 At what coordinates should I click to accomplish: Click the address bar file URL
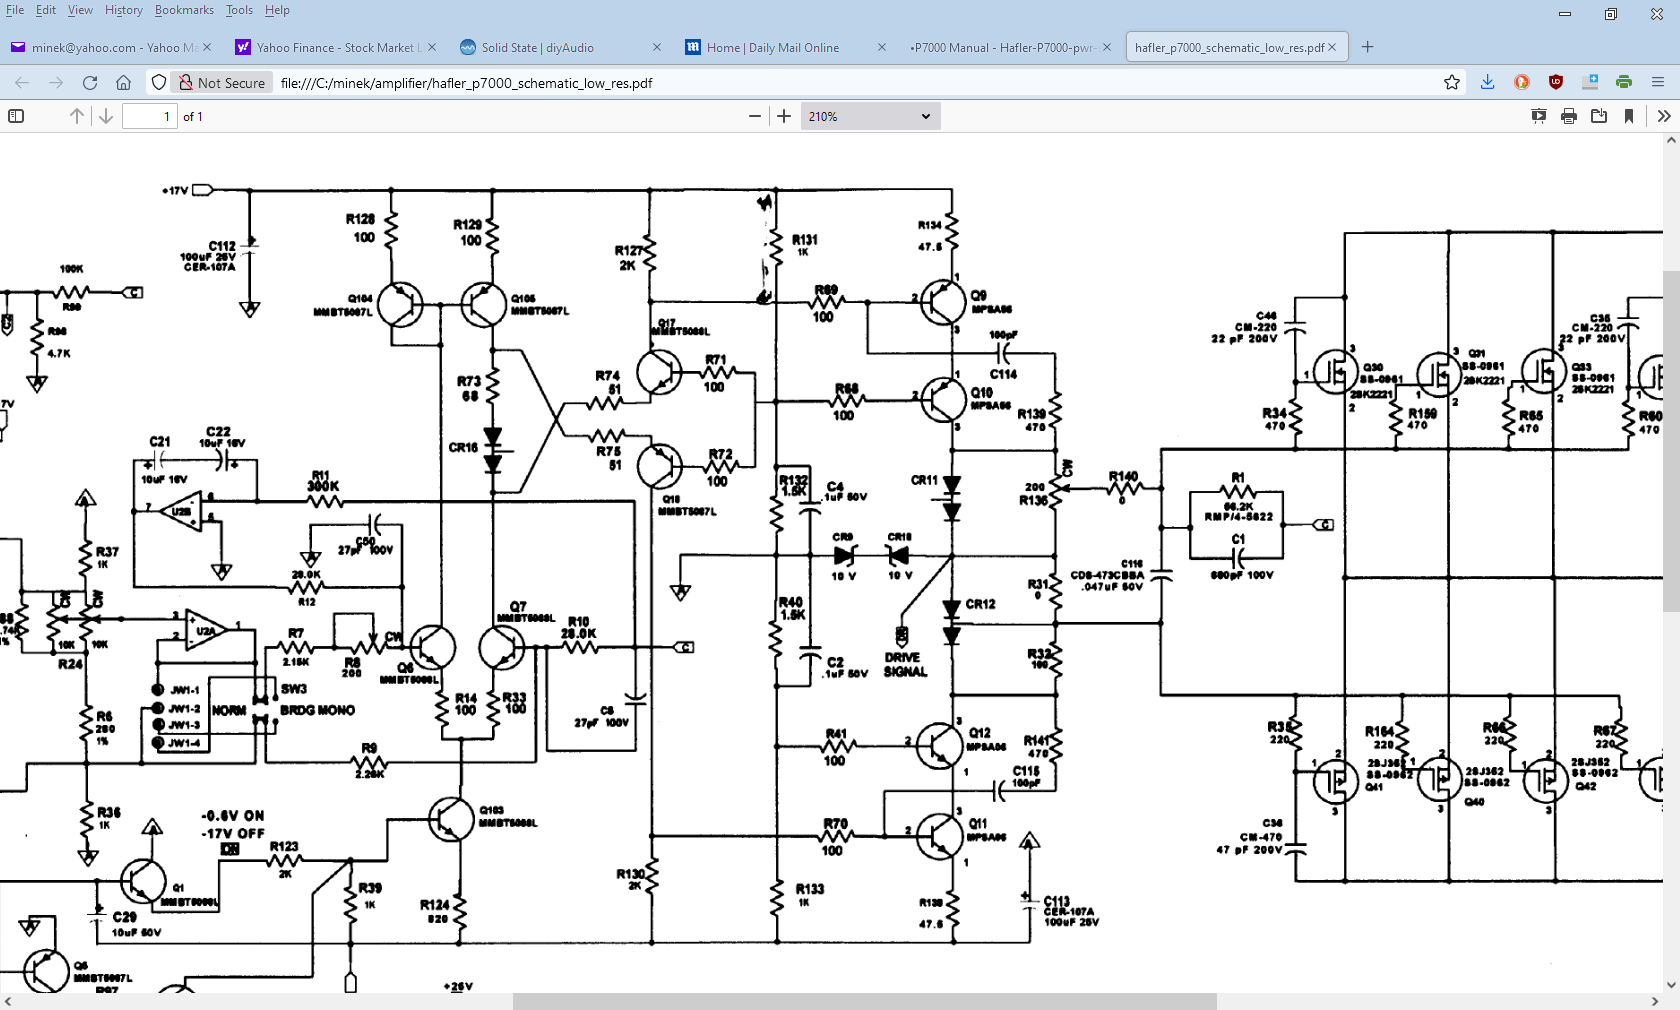pos(466,83)
